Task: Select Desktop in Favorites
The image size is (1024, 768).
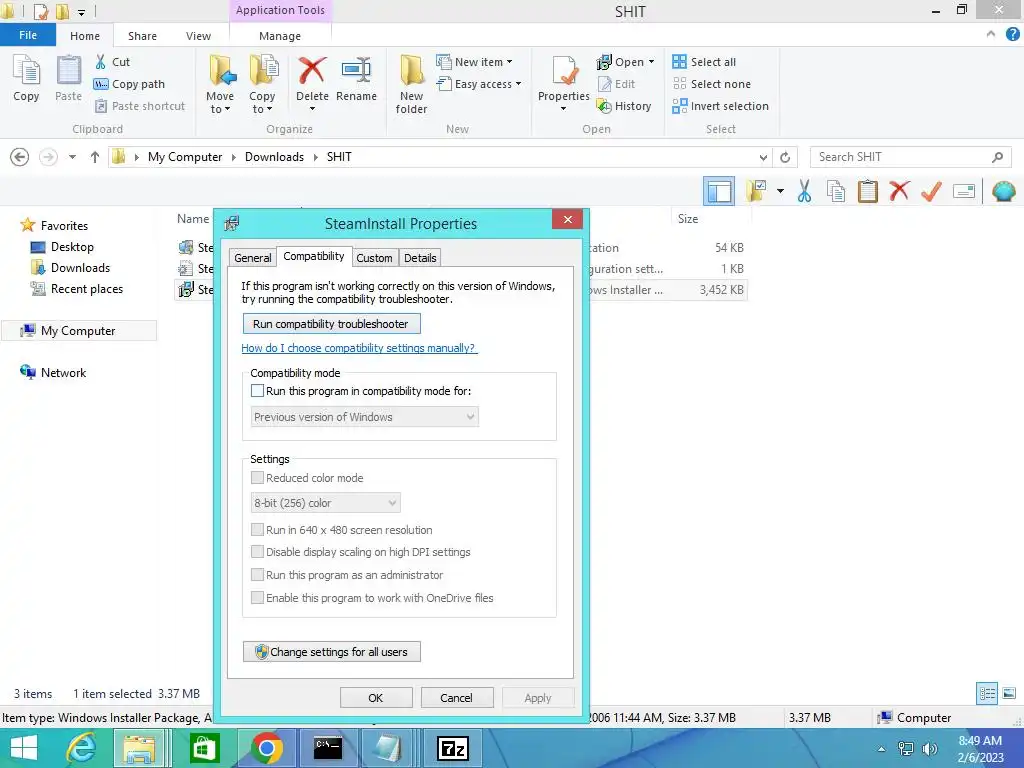Action: tap(63, 247)
